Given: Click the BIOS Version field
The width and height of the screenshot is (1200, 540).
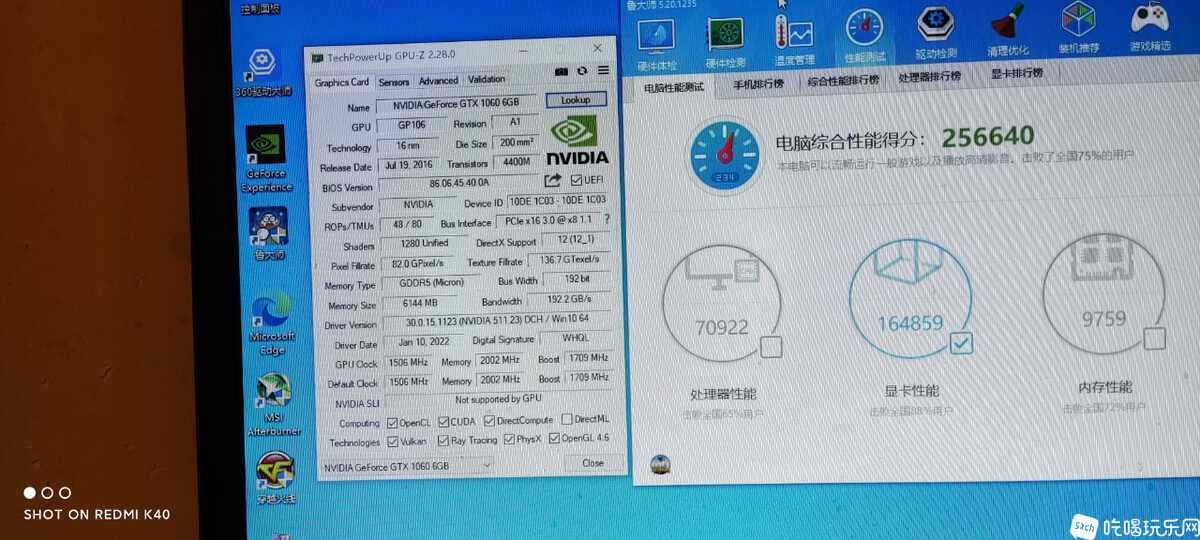Looking at the screenshot, I should pyautogui.click(x=459, y=183).
